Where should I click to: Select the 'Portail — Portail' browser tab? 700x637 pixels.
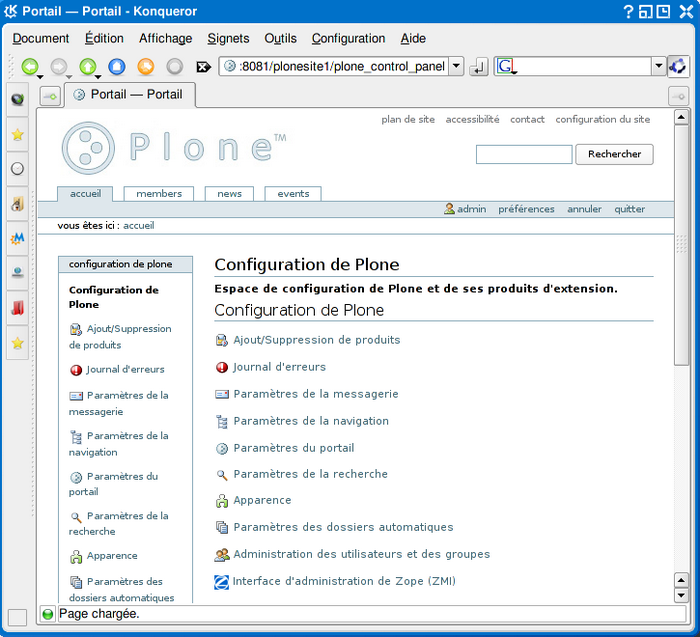click(130, 95)
